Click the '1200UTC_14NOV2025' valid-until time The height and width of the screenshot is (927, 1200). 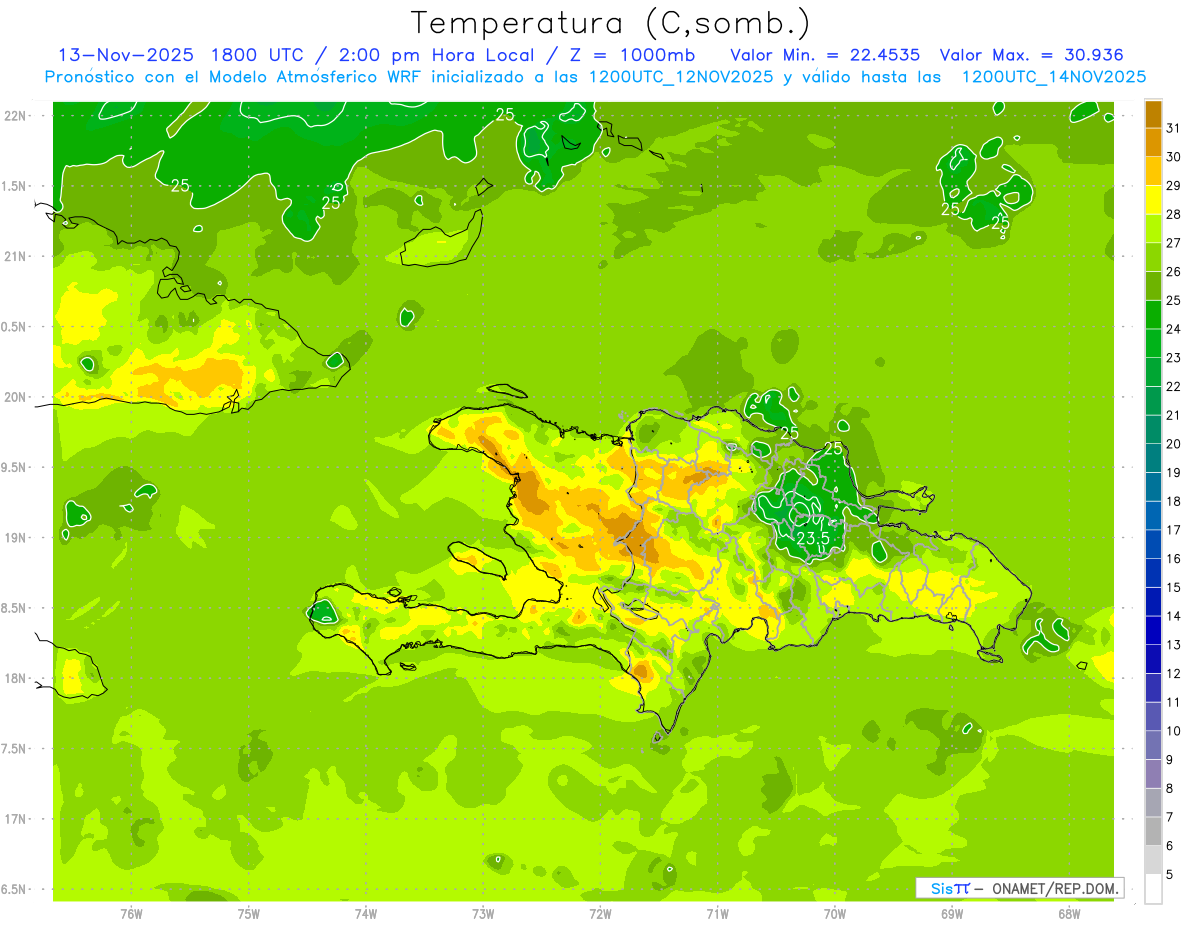coord(1053,76)
